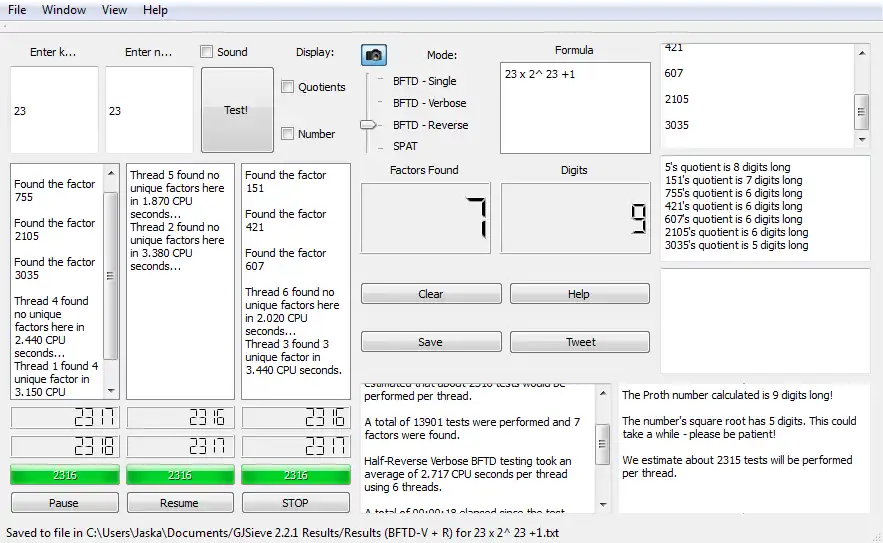Screen dimensions: 883x543
Task: Click the STOP button
Action: pyautogui.click(x=296, y=502)
